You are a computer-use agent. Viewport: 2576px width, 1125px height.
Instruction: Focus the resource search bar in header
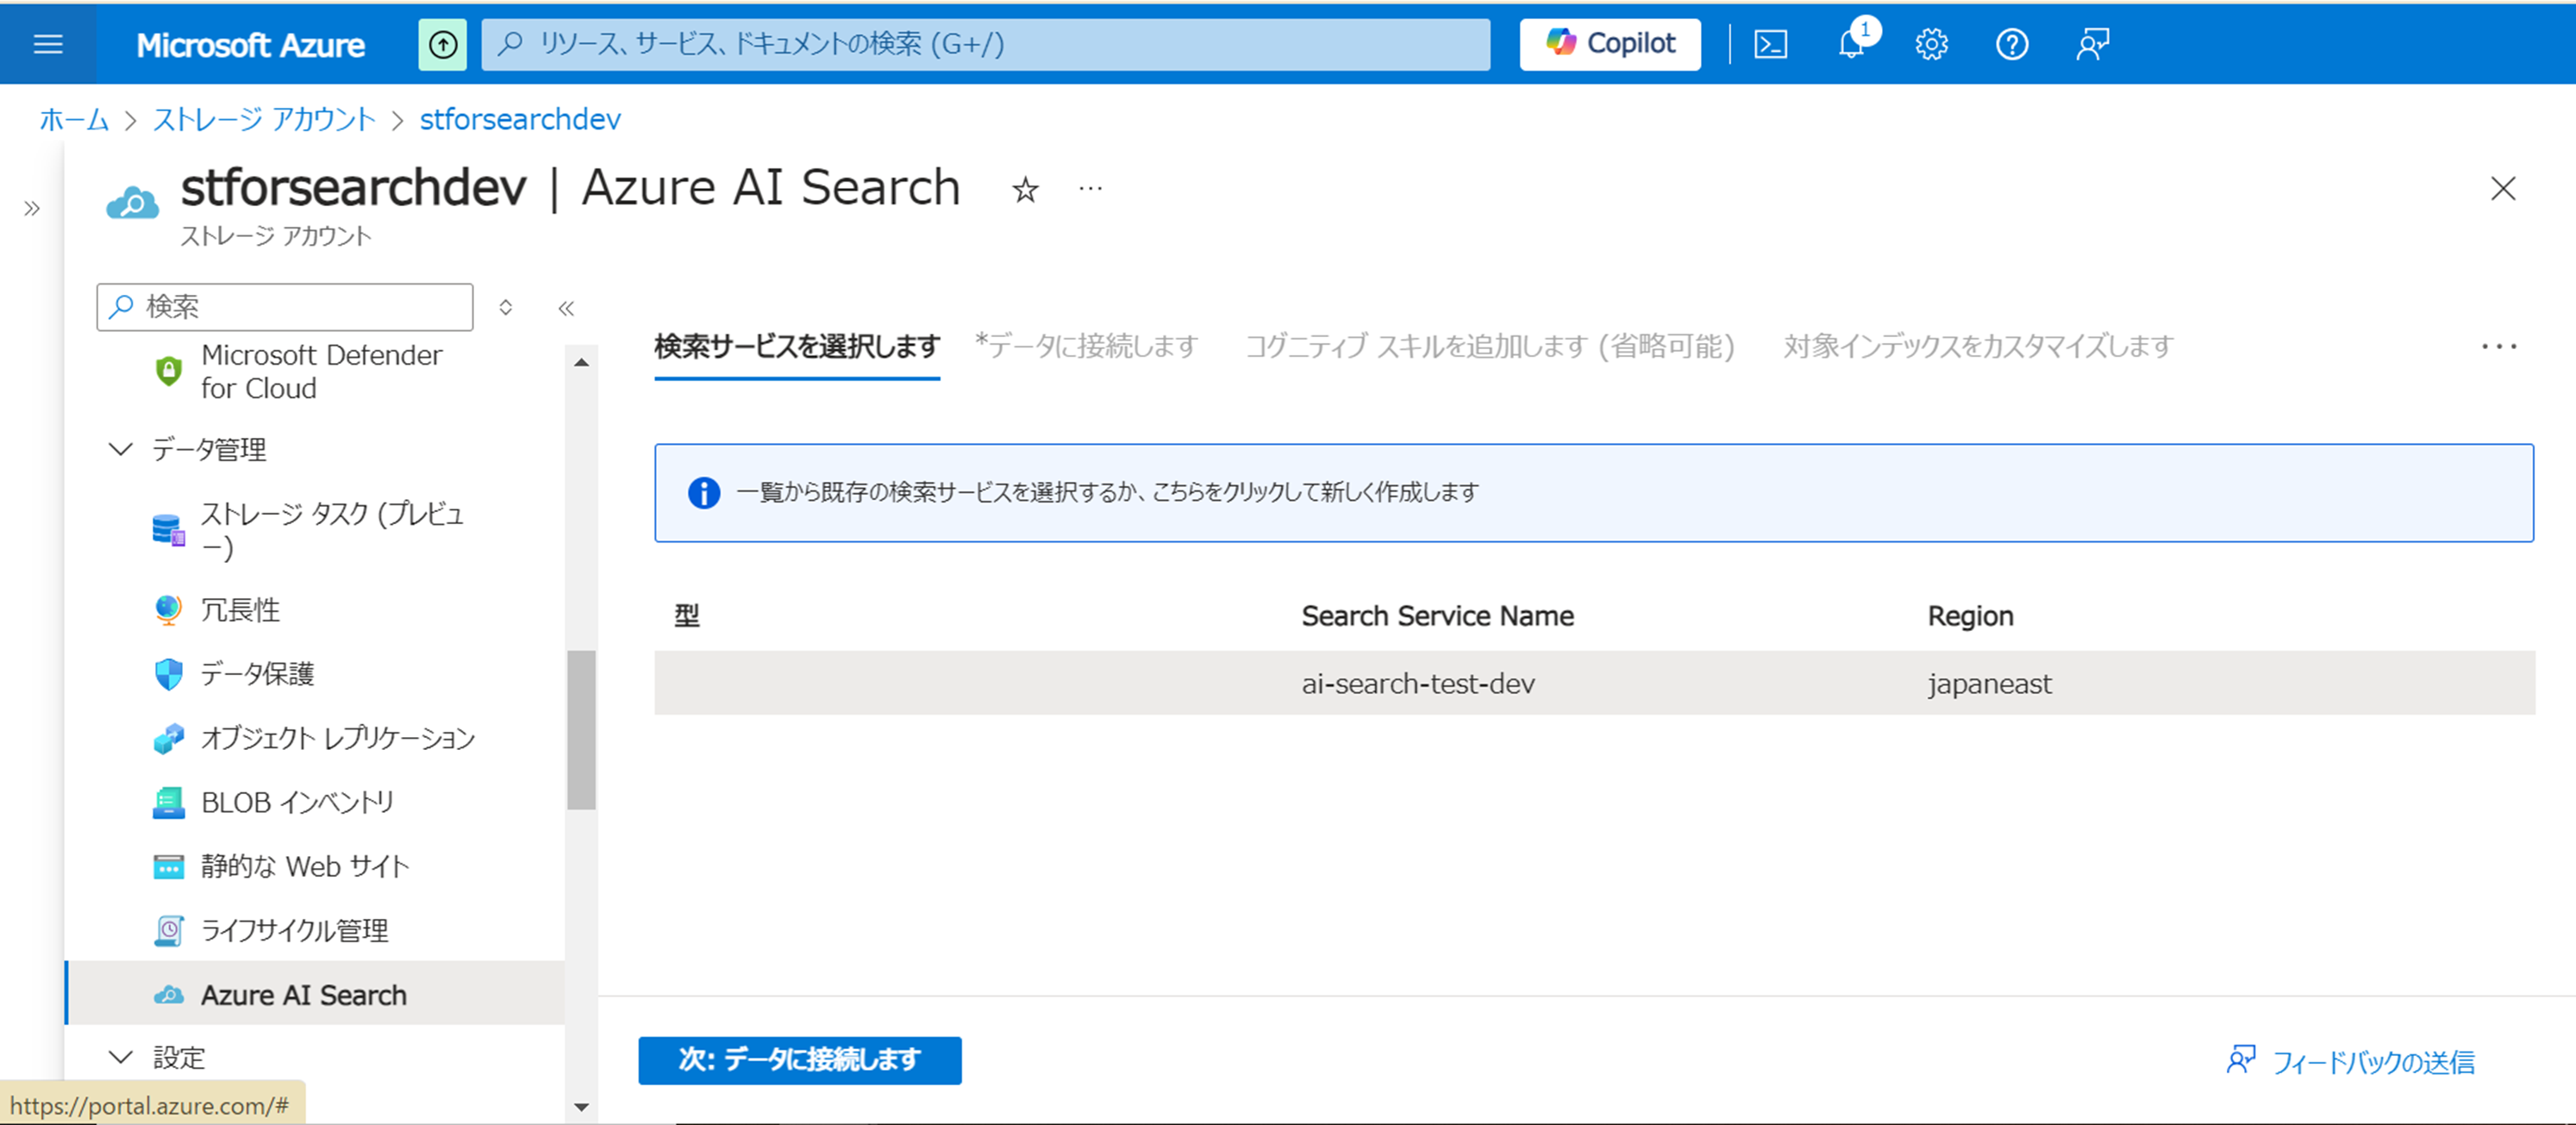click(x=985, y=44)
